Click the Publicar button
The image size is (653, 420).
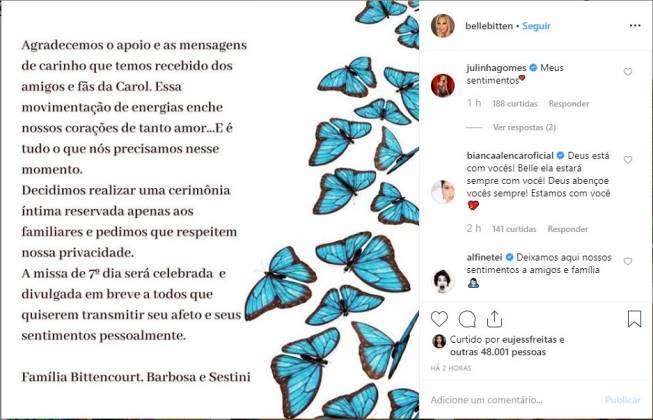tap(623, 400)
